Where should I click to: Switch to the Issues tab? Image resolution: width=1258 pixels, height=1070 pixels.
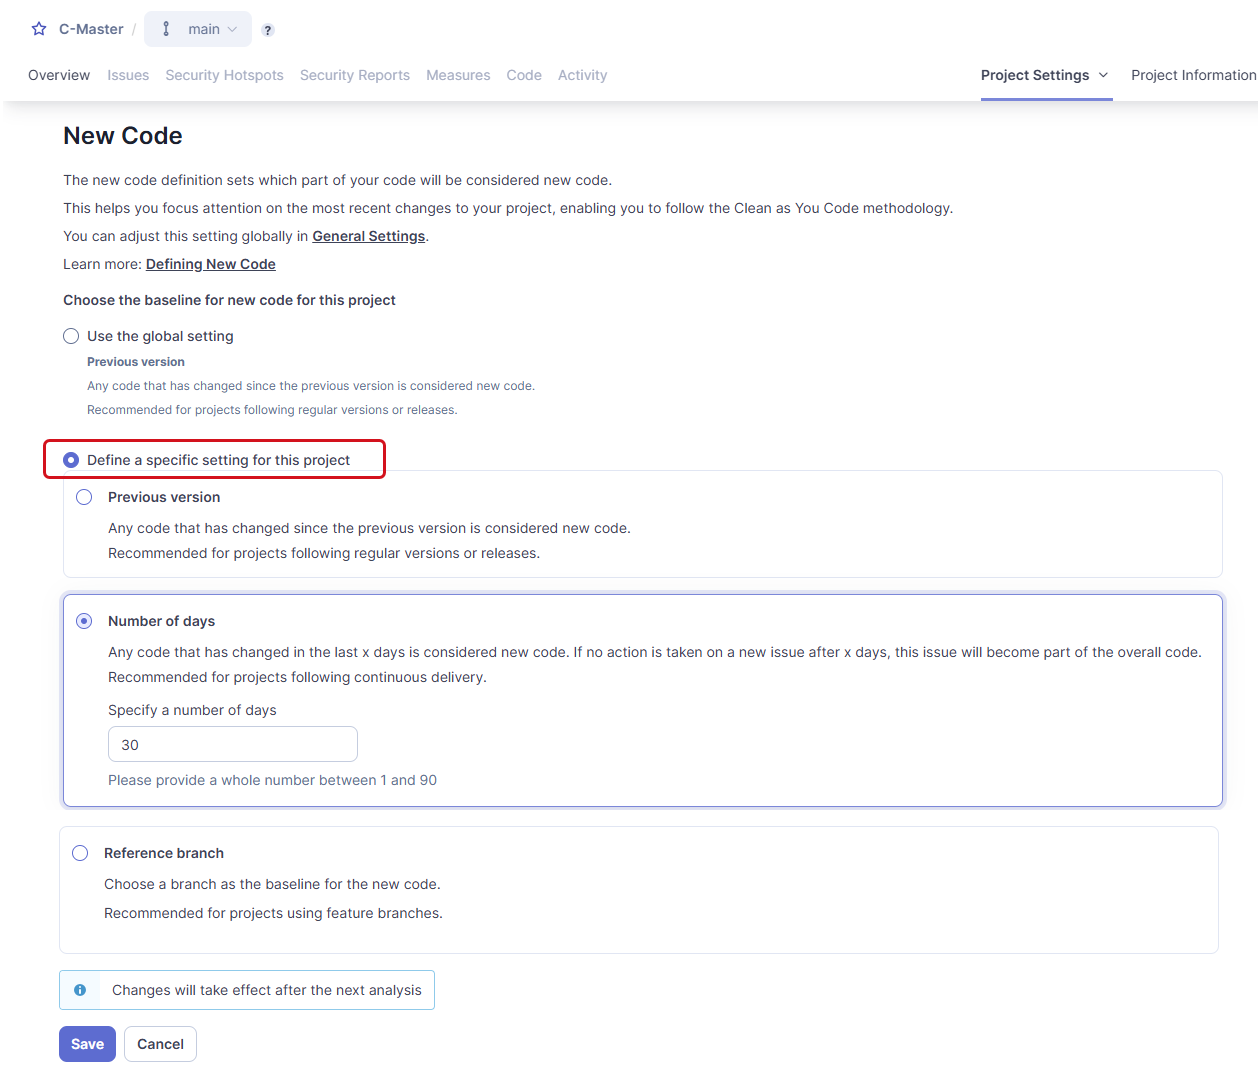point(128,75)
